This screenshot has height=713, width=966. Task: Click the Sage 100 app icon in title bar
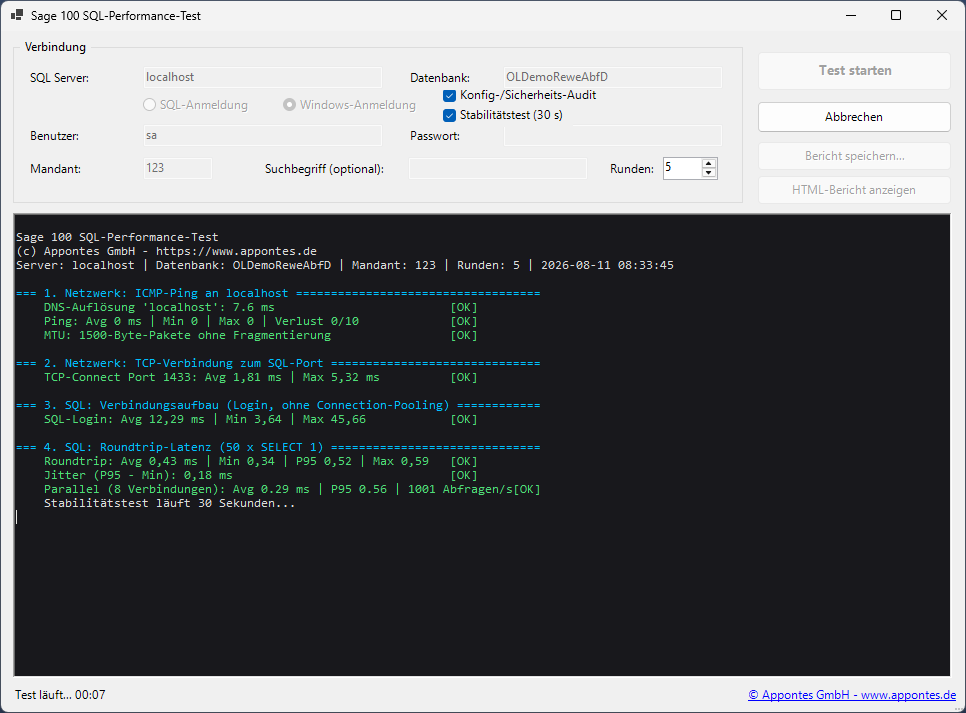click(x=17, y=15)
